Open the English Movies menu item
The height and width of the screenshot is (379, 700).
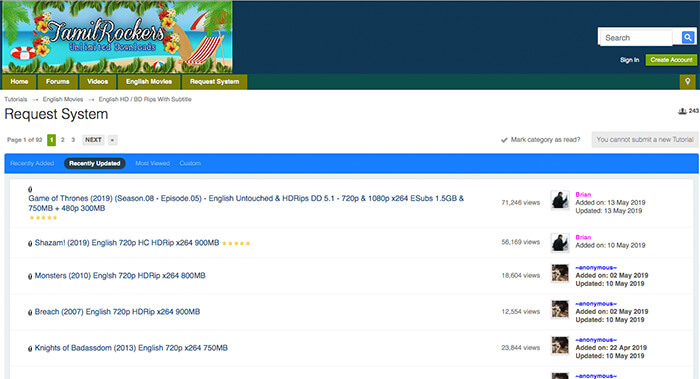coord(149,82)
